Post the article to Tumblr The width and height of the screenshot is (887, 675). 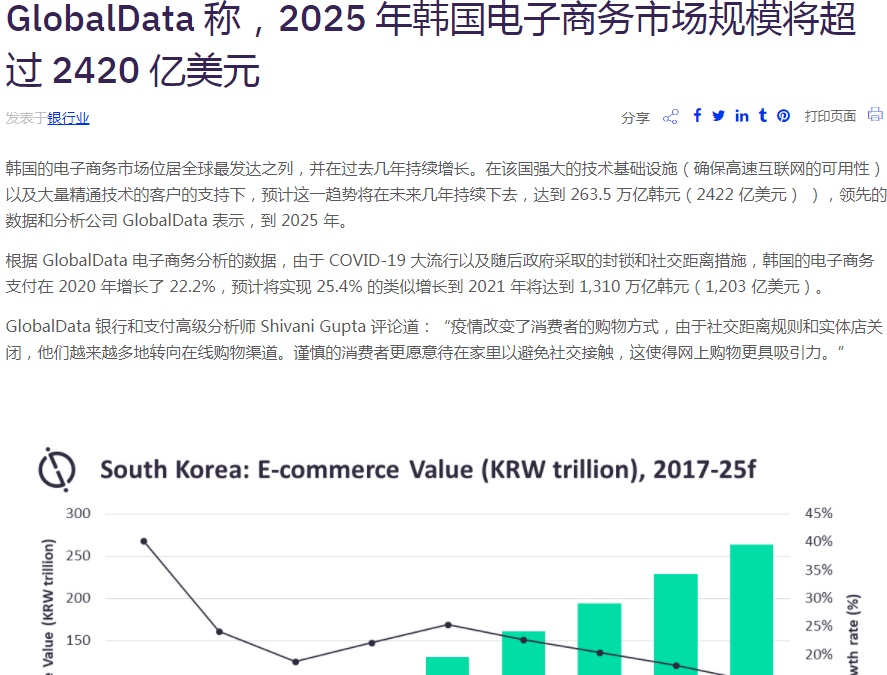coord(762,116)
